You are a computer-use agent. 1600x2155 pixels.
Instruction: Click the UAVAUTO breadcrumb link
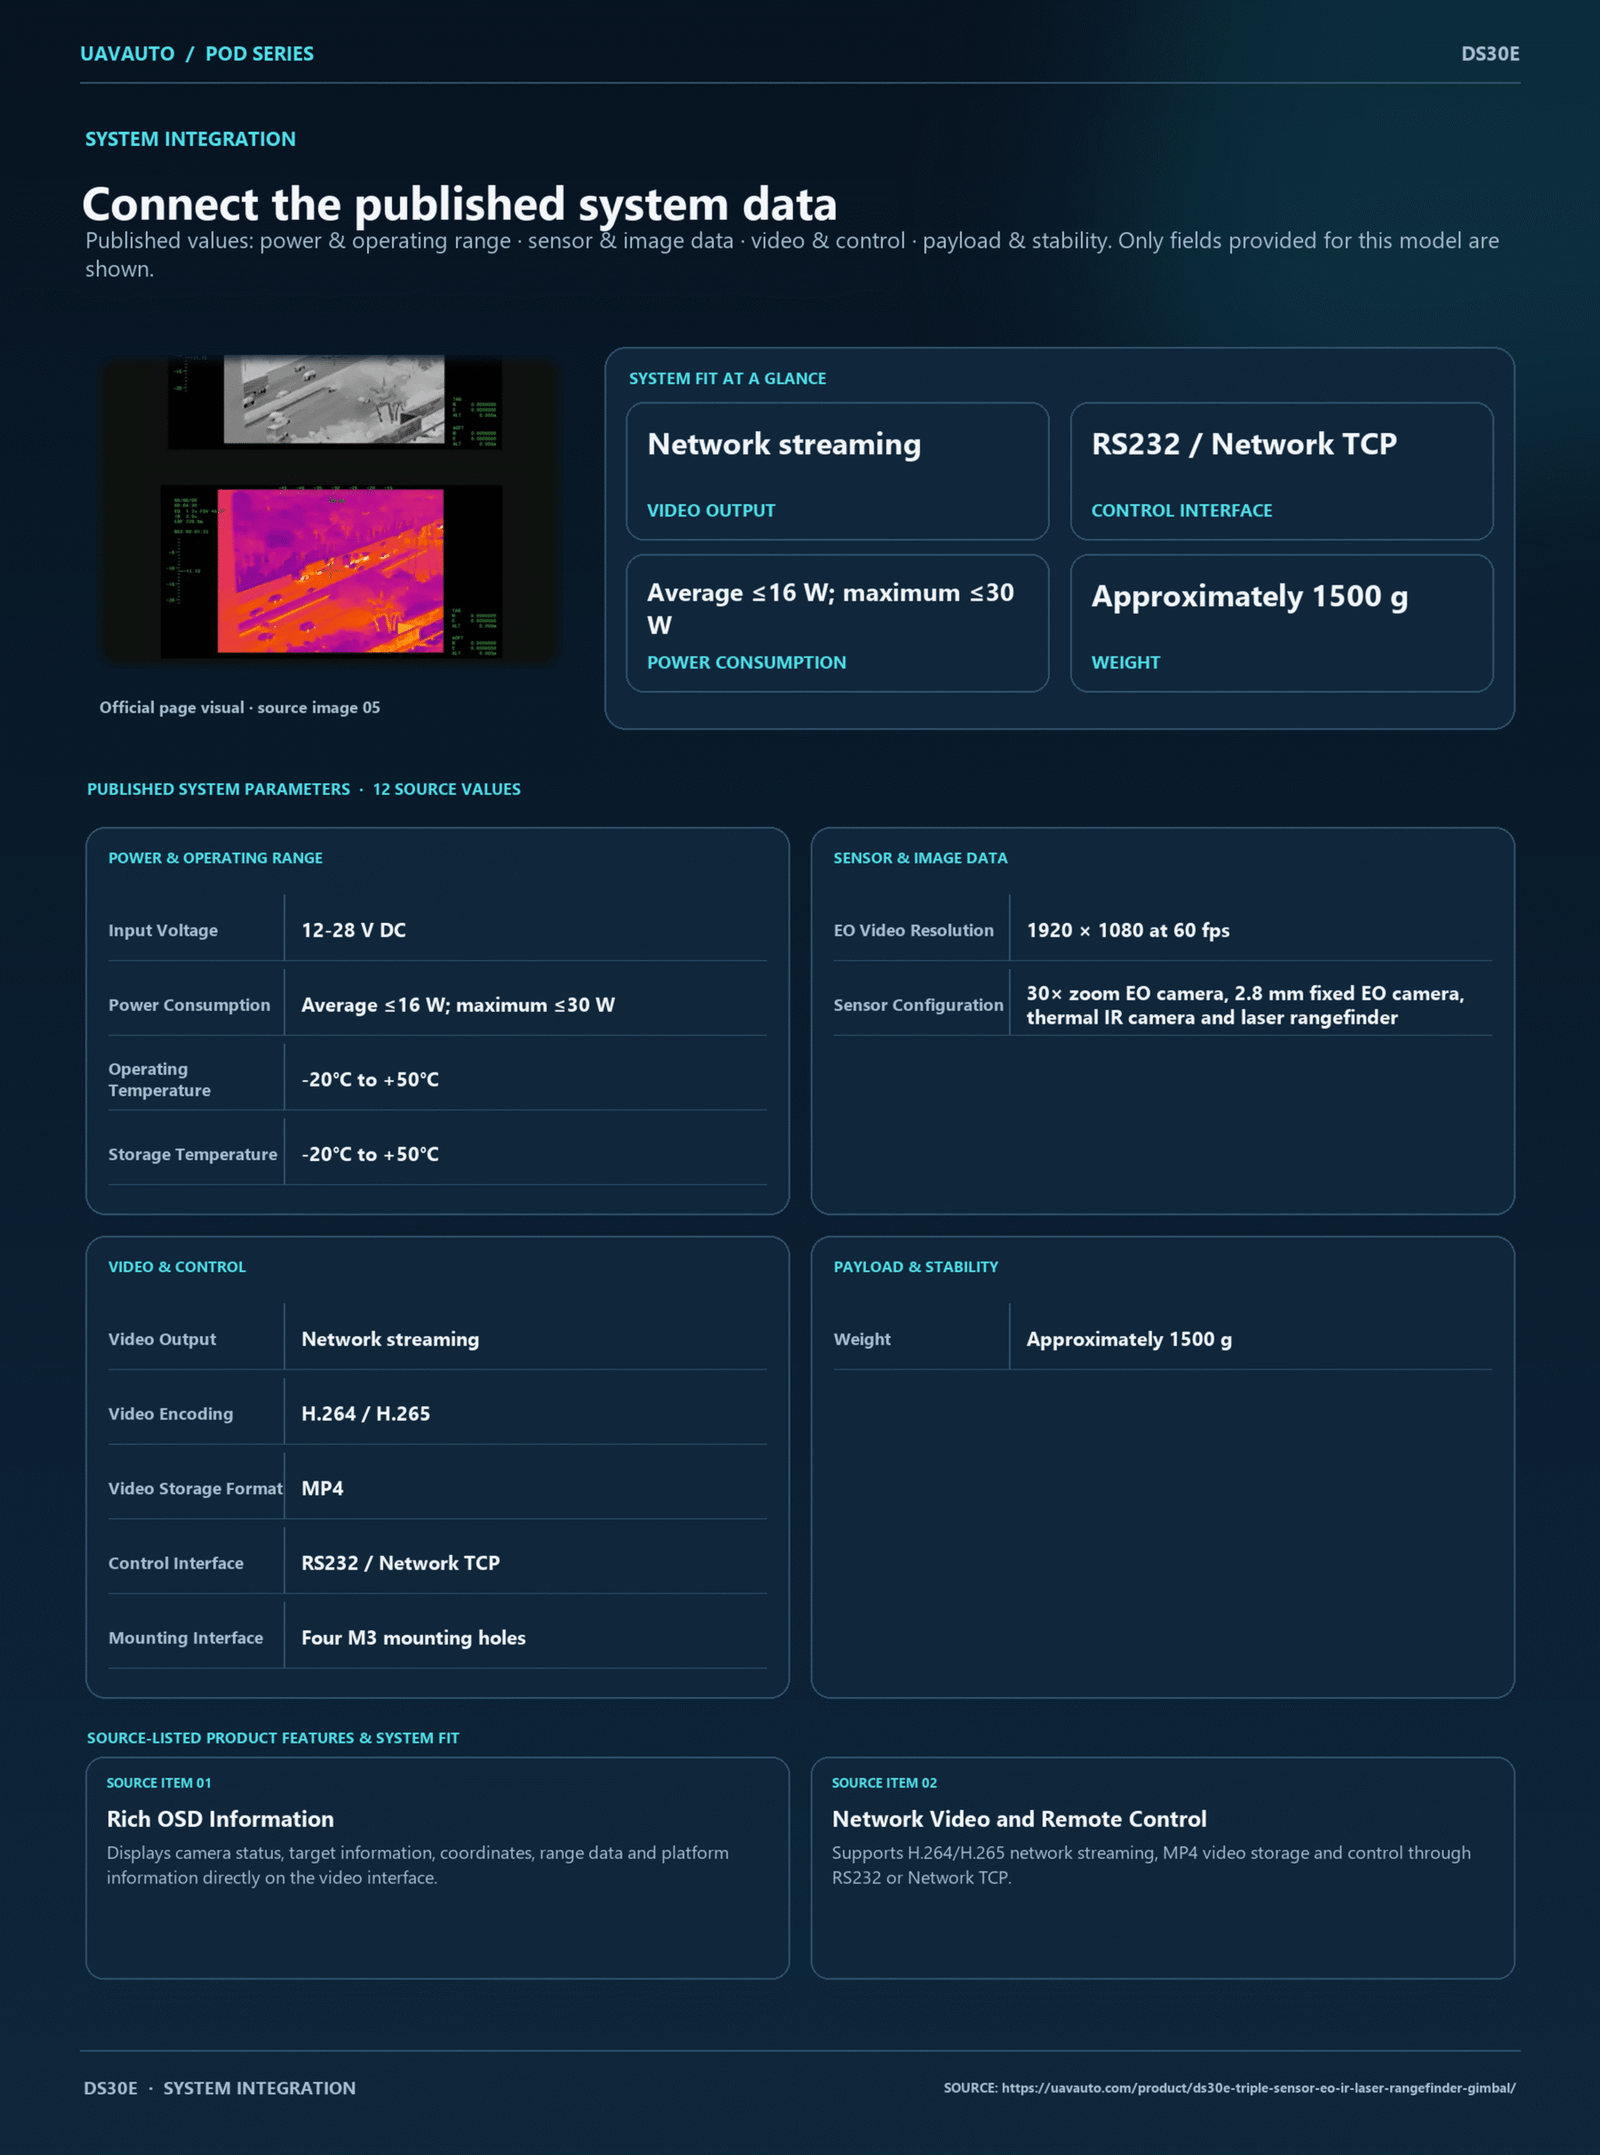click(x=127, y=54)
